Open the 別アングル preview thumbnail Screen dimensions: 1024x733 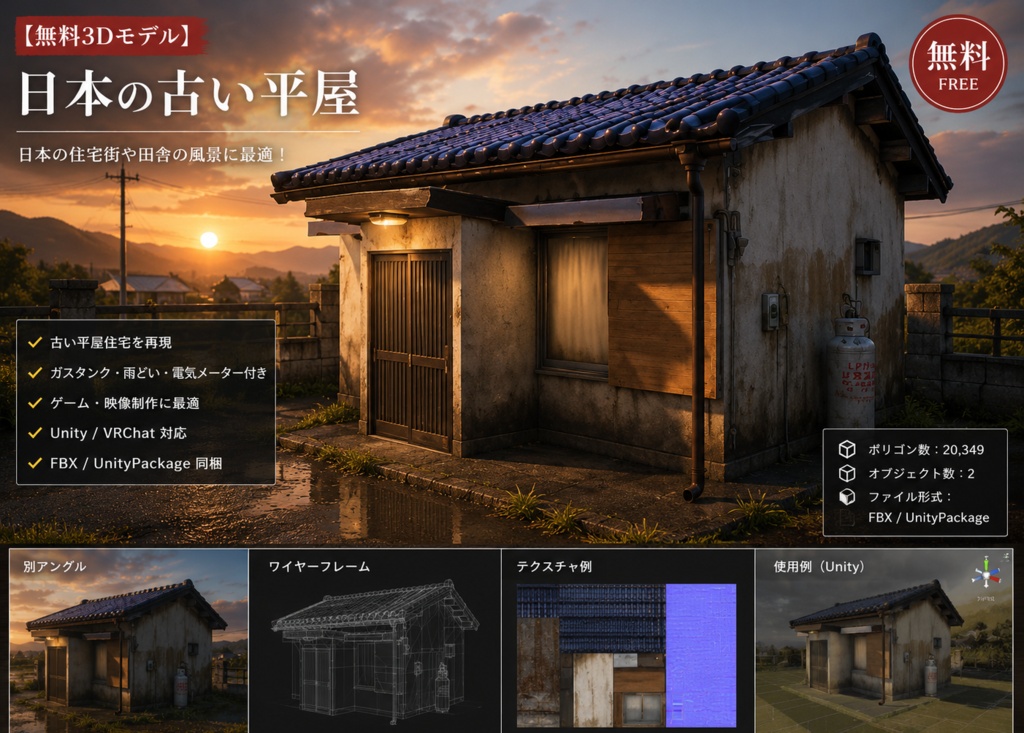click(x=129, y=641)
